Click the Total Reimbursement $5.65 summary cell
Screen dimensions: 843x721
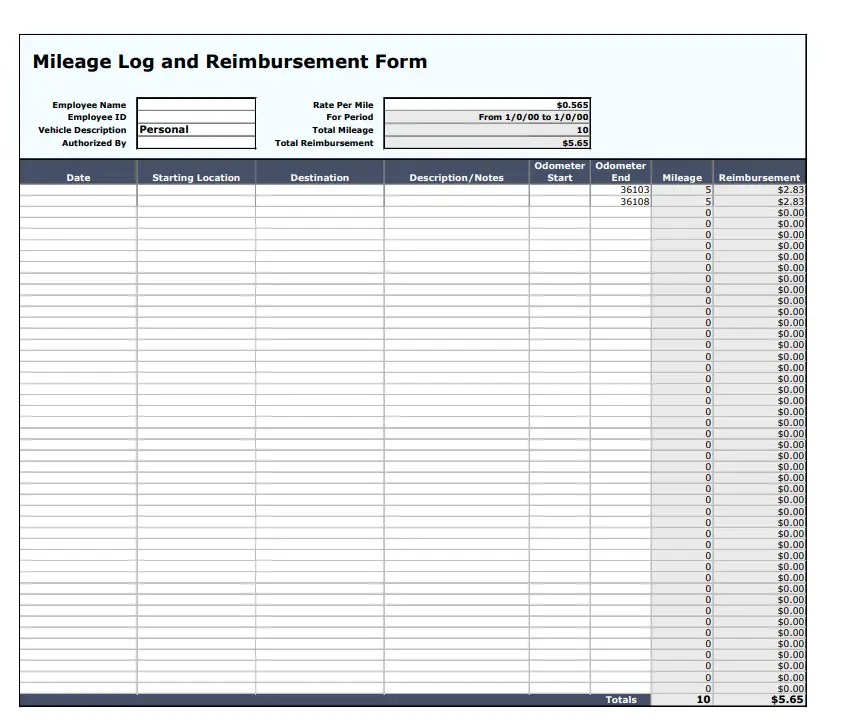487,143
